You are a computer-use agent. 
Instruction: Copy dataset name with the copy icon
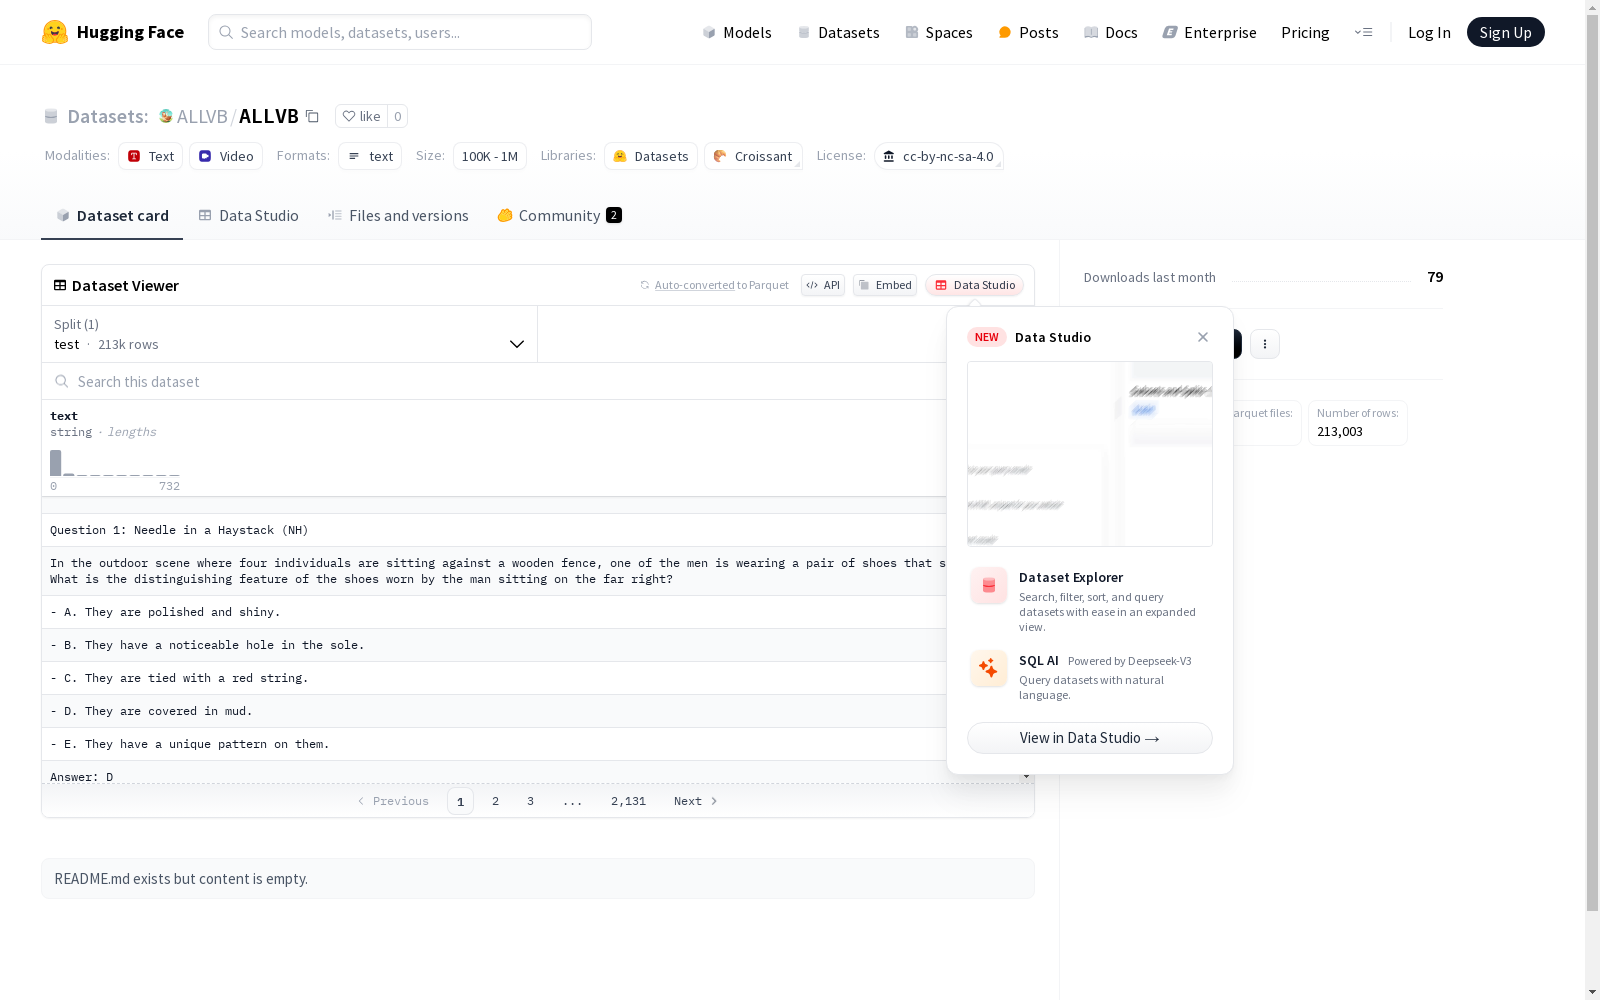(312, 116)
